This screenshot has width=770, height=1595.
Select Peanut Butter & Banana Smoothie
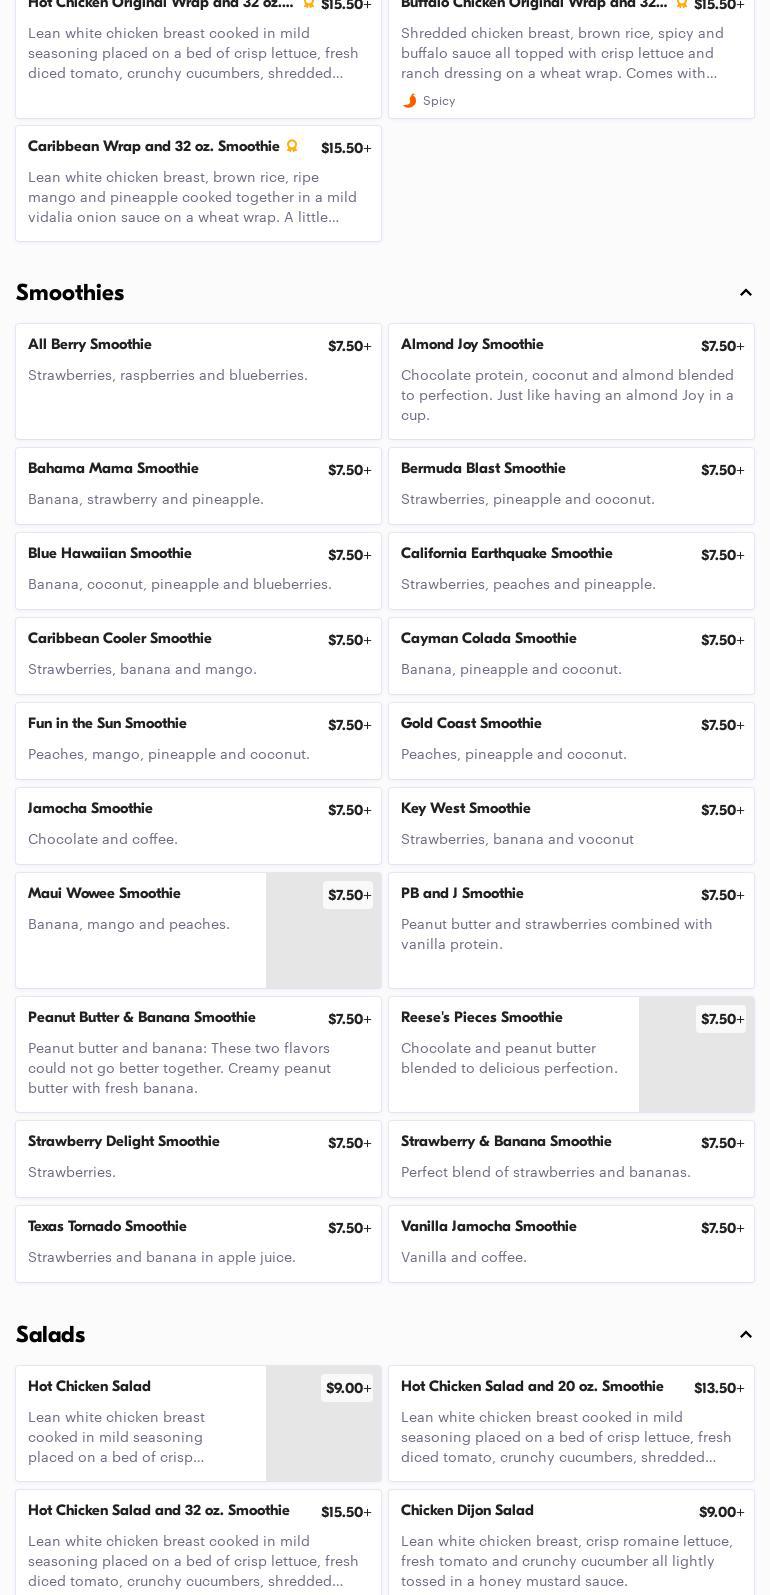tap(198, 1054)
